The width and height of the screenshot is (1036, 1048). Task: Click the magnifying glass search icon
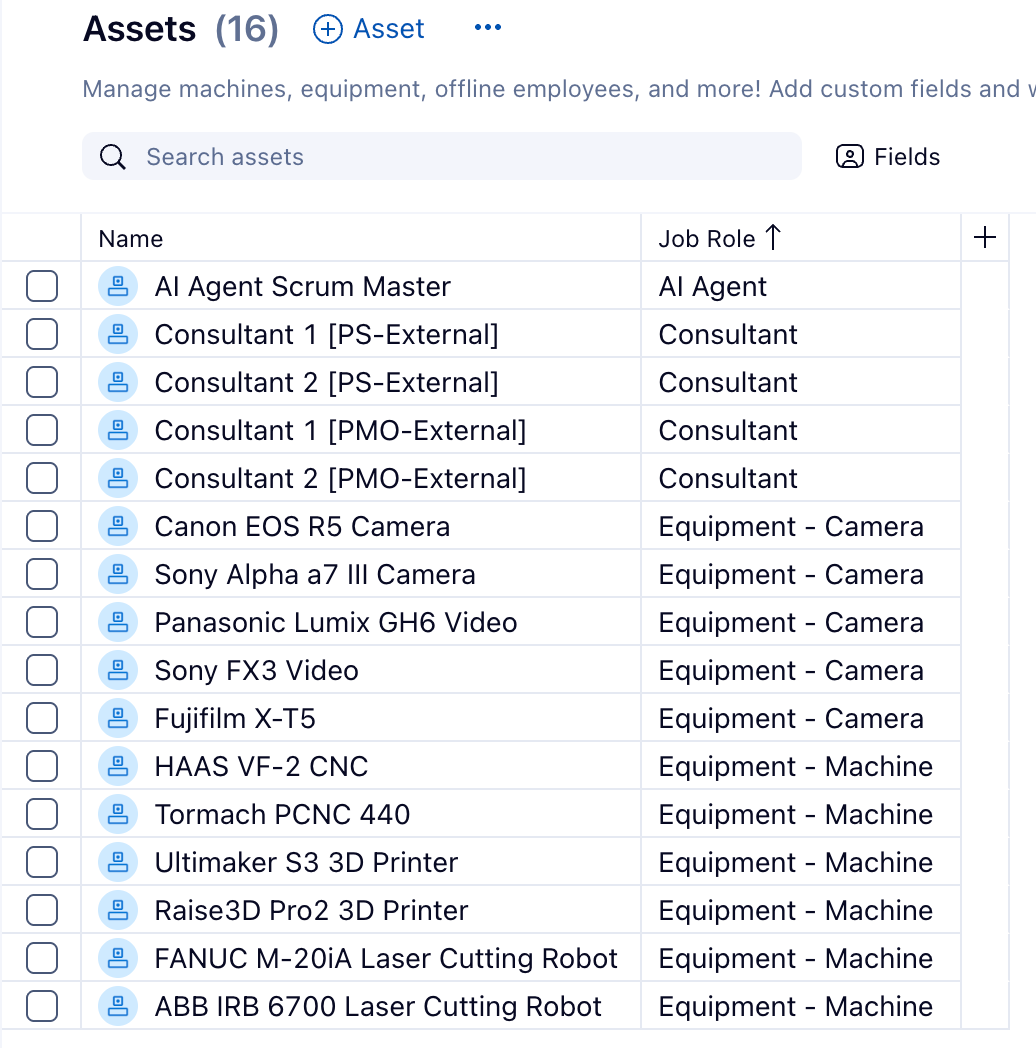(x=113, y=157)
